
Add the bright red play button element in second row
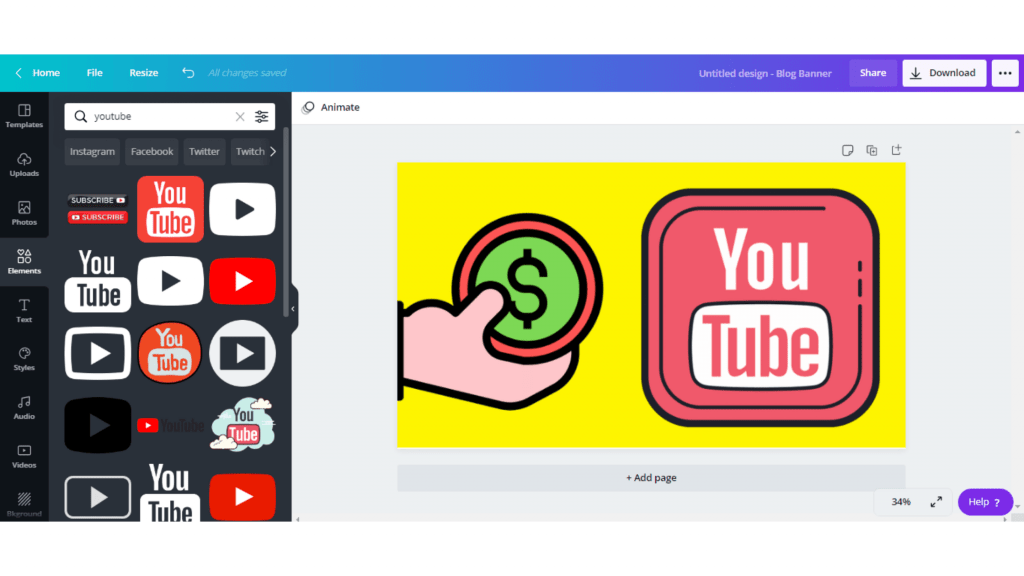(242, 281)
